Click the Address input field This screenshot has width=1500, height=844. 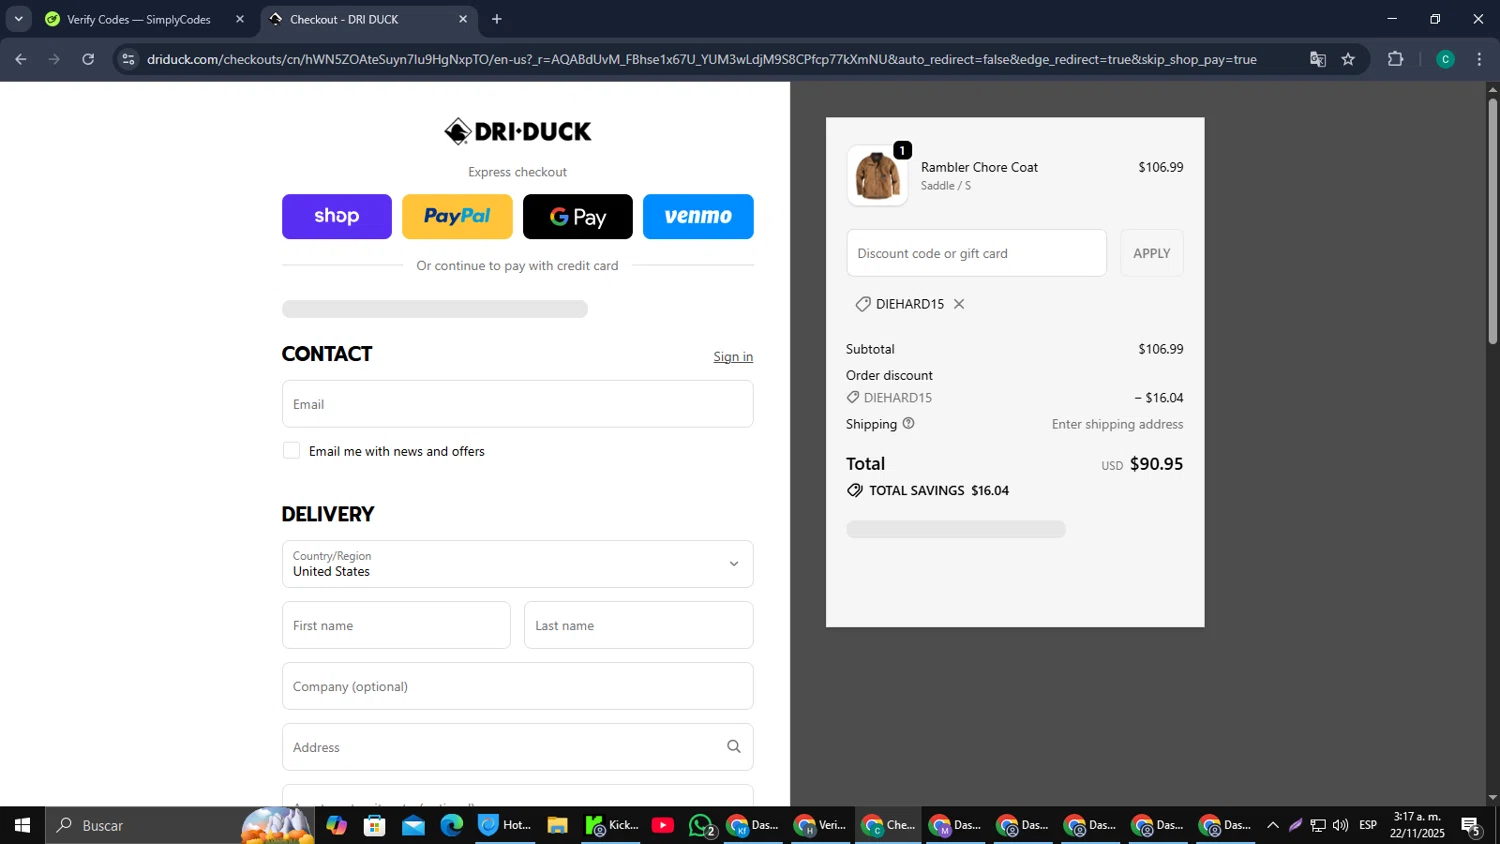(517, 747)
